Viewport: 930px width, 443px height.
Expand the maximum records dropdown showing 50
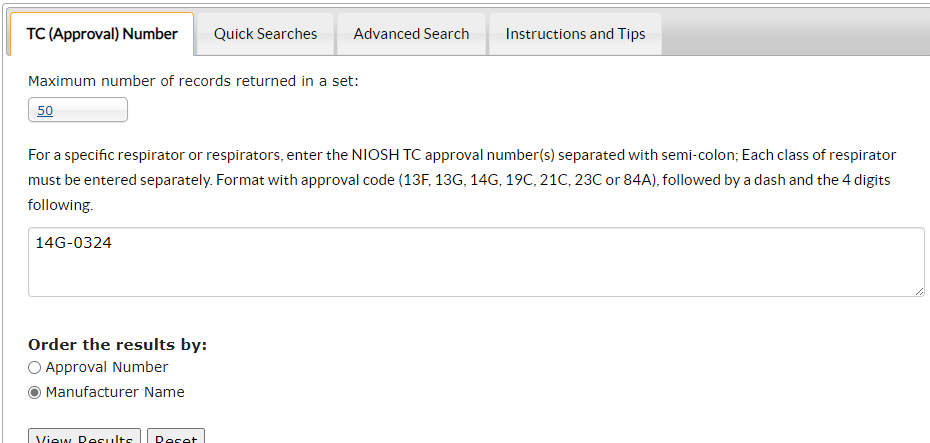[x=78, y=111]
